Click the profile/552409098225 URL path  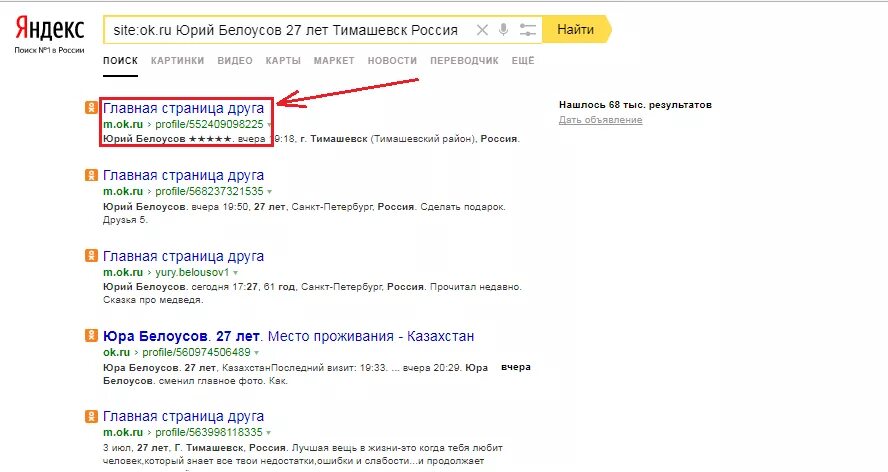point(210,124)
